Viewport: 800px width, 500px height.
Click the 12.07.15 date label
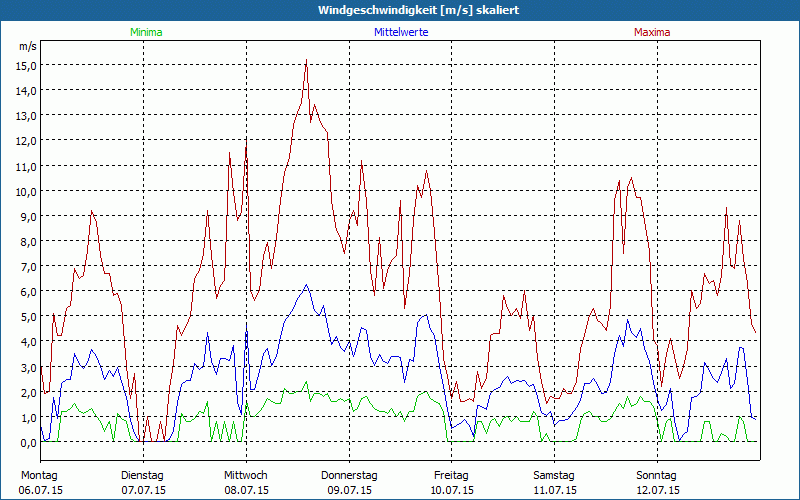657,490
